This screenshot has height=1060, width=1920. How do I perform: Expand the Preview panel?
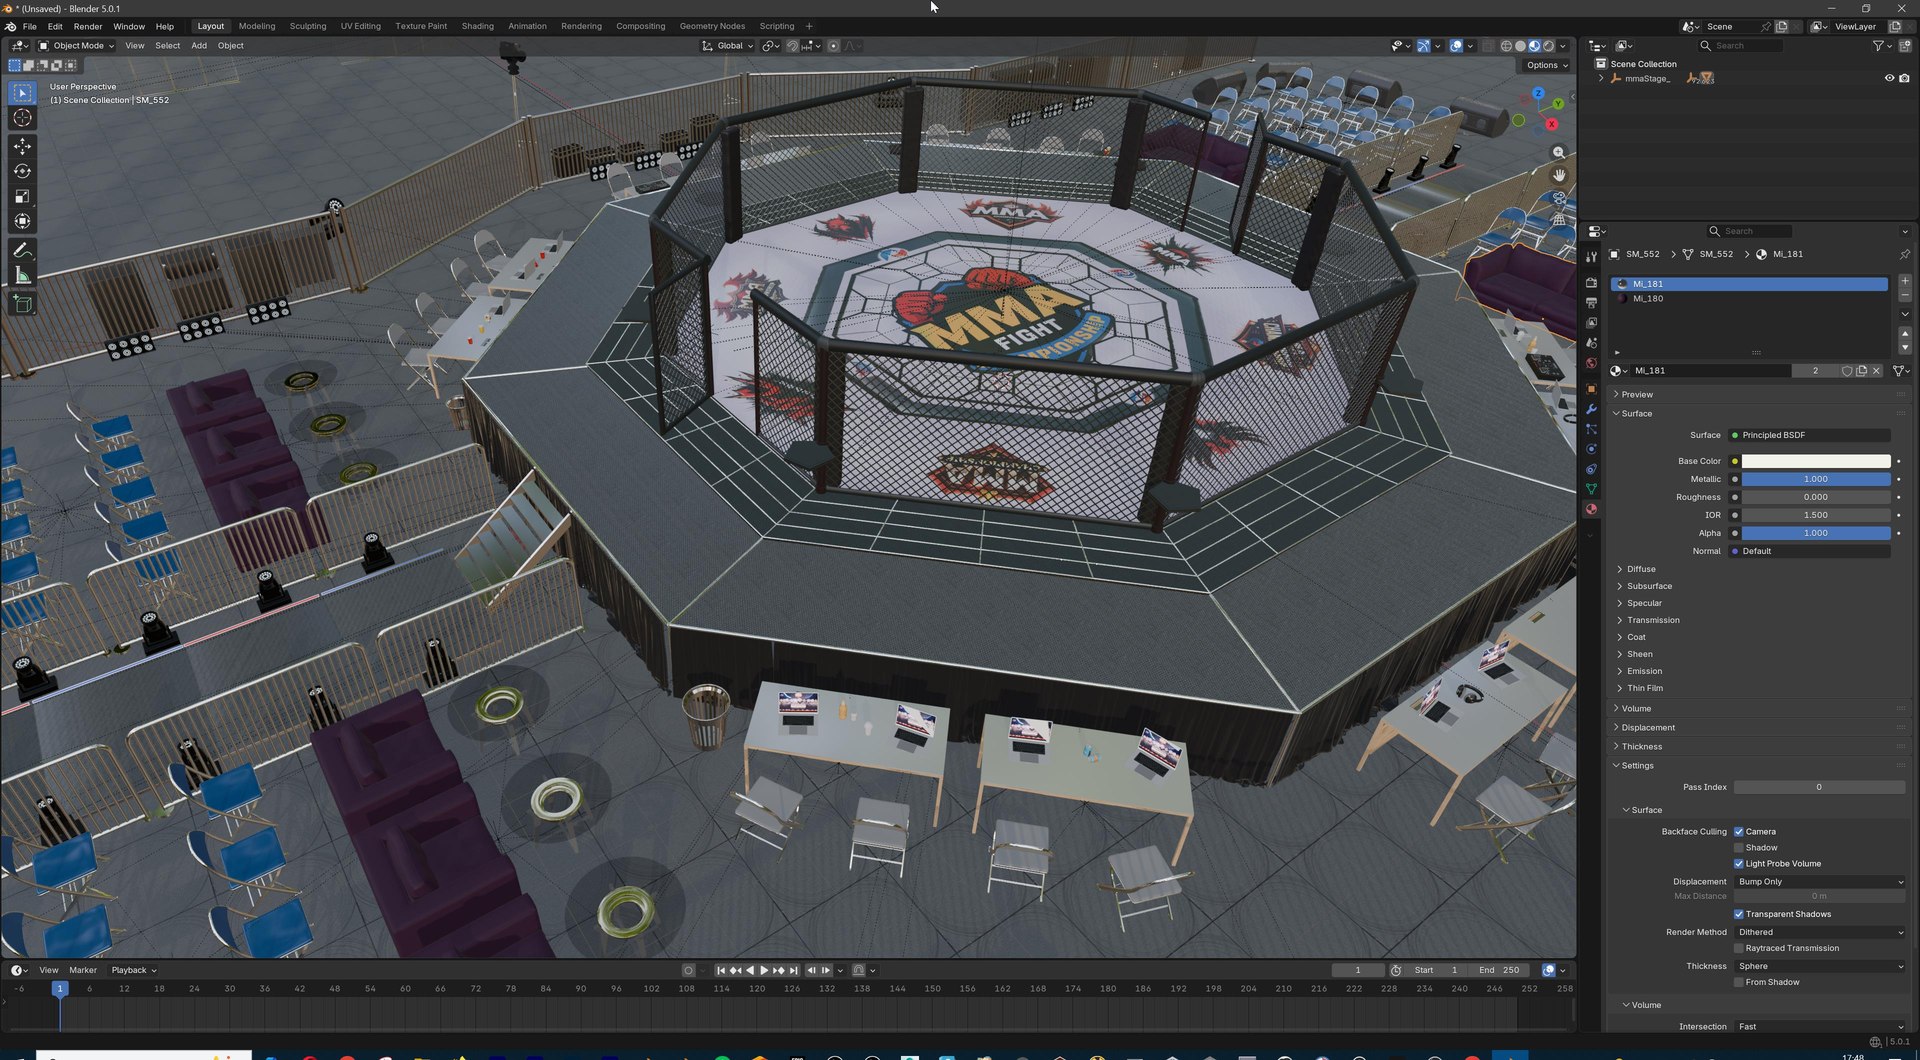[x=1637, y=395]
